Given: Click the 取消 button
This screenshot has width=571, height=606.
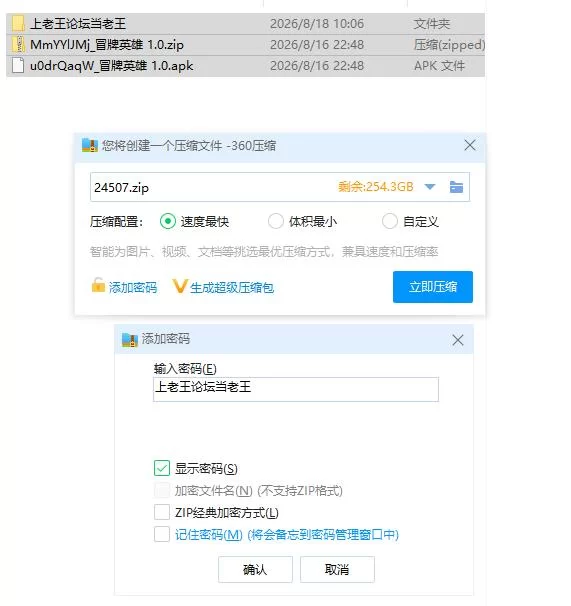Looking at the screenshot, I should [x=337, y=569].
